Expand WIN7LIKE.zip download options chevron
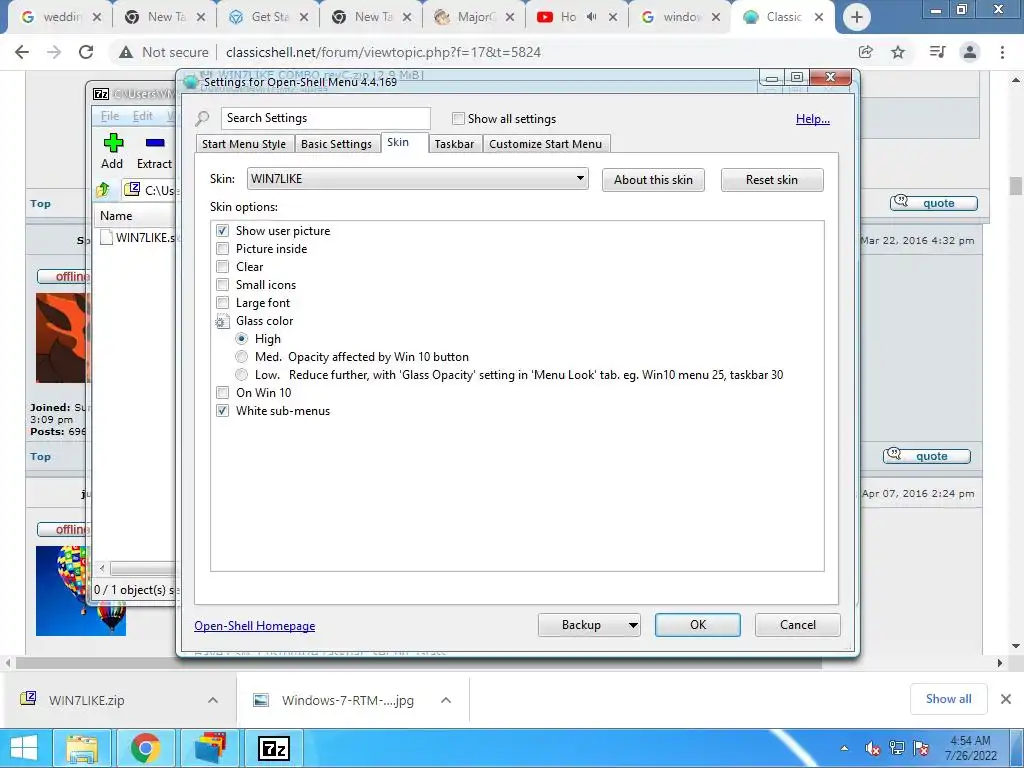The height and width of the screenshot is (768, 1024). 213,700
